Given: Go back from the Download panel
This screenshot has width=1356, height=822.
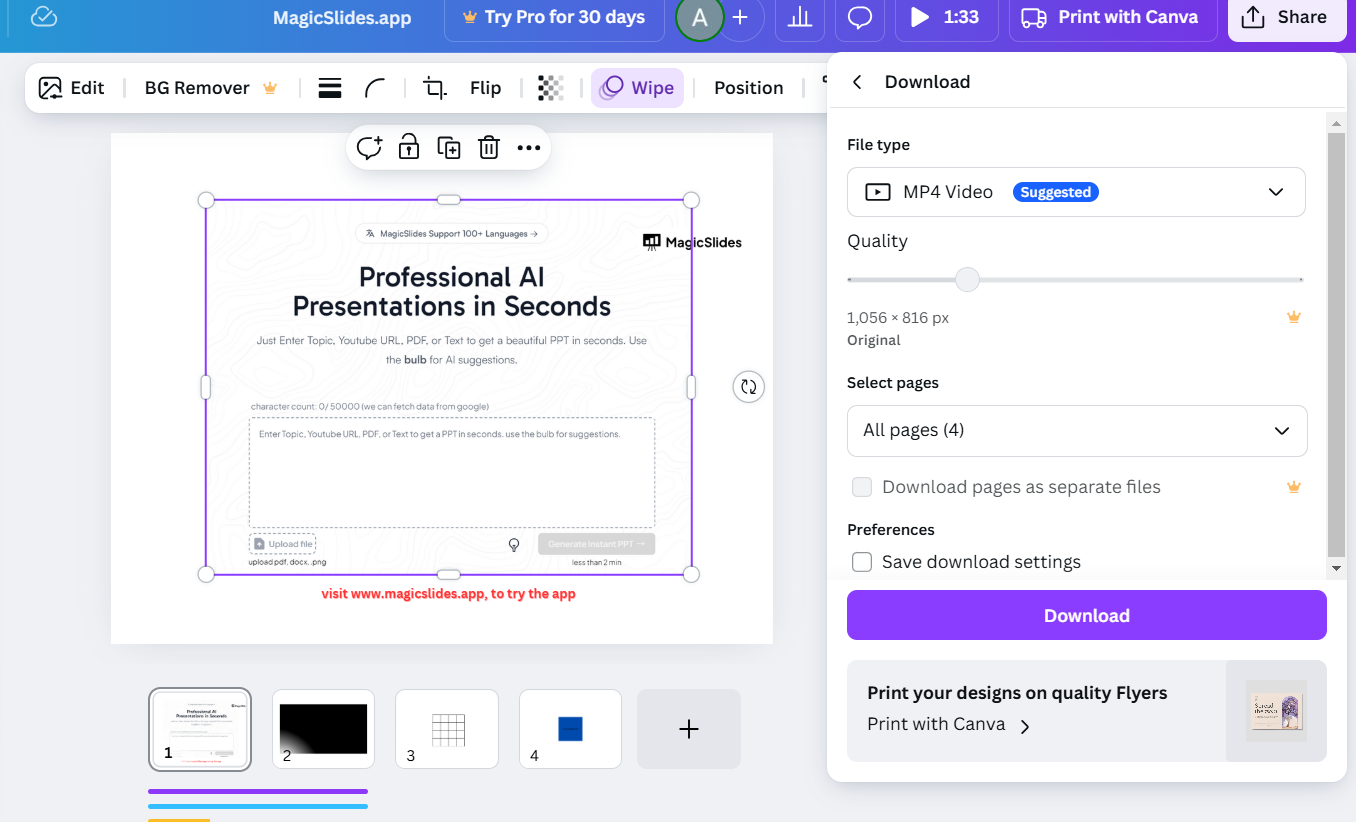Looking at the screenshot, I should [x=857, y=82].
